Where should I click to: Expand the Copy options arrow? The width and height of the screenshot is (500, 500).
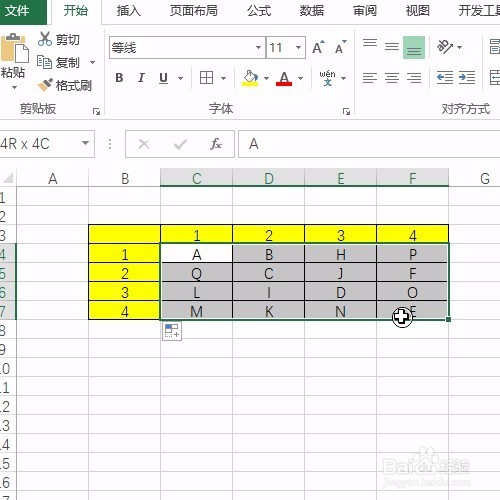(x=92, y=62)
